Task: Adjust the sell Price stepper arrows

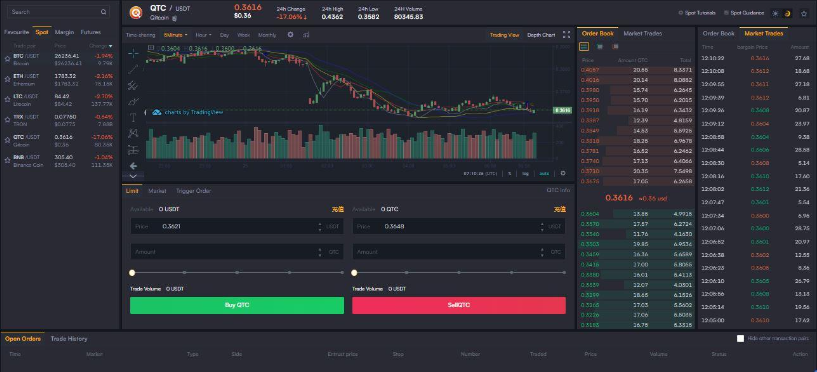Action: point(542,227)
